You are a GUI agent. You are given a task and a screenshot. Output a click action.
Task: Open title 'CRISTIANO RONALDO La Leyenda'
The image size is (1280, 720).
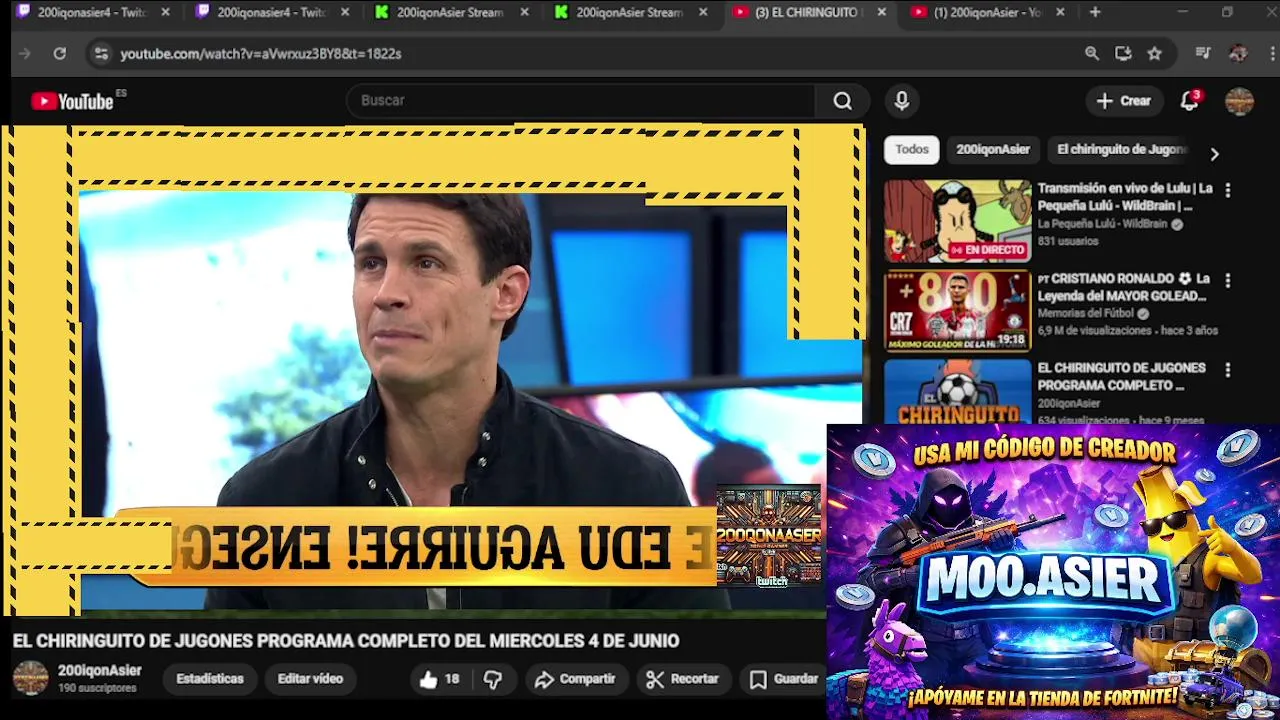[x=1124, y=287]
